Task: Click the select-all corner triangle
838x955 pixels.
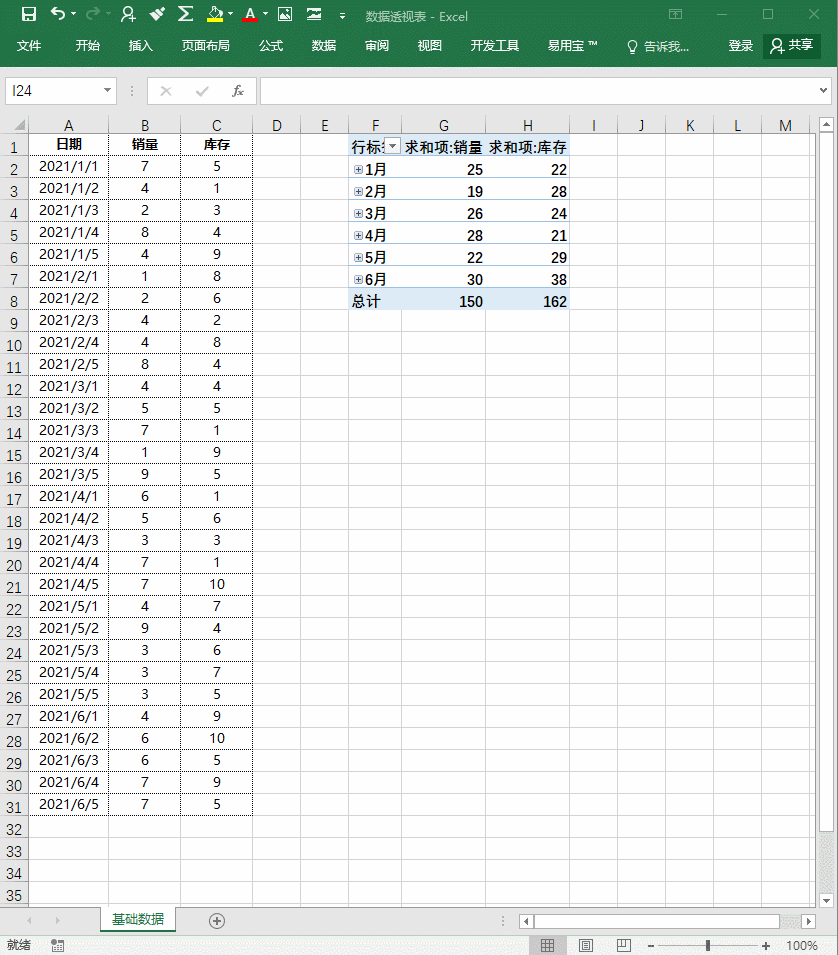Action: 19,125
